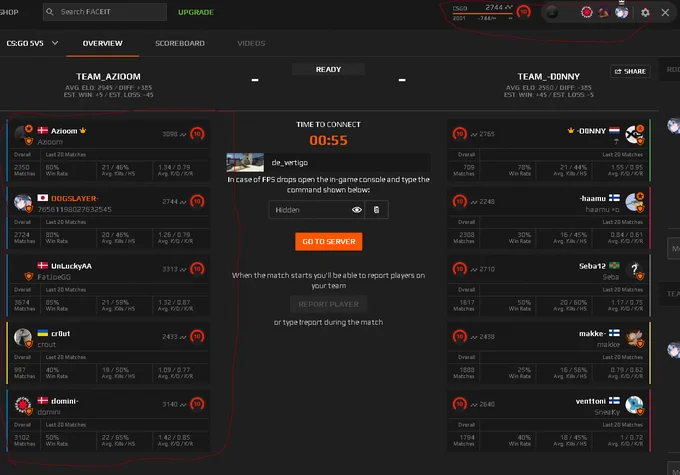
Task: Click Azioom's level 10 skill badge
Action: [197, 134]
